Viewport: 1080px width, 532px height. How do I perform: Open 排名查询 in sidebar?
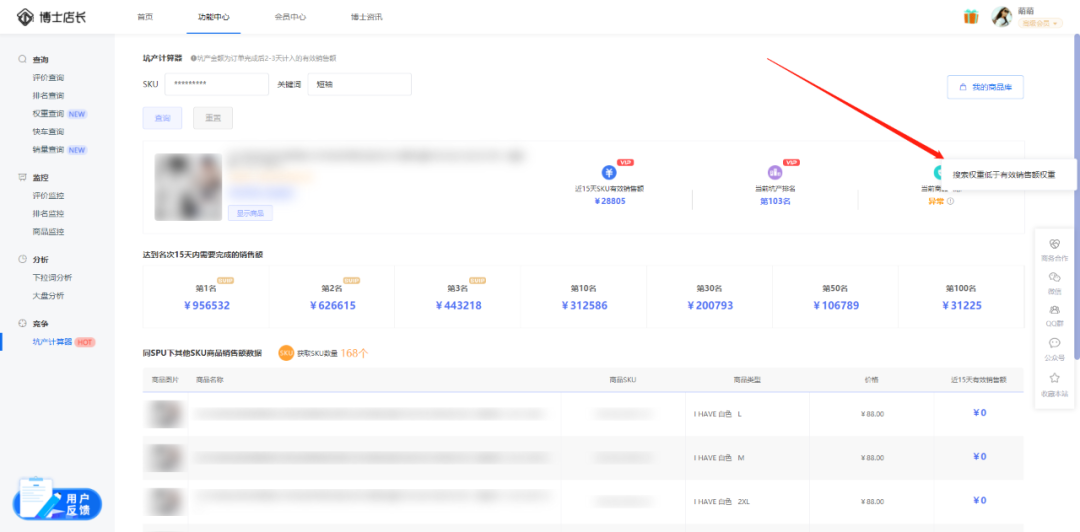click(48, 96)
